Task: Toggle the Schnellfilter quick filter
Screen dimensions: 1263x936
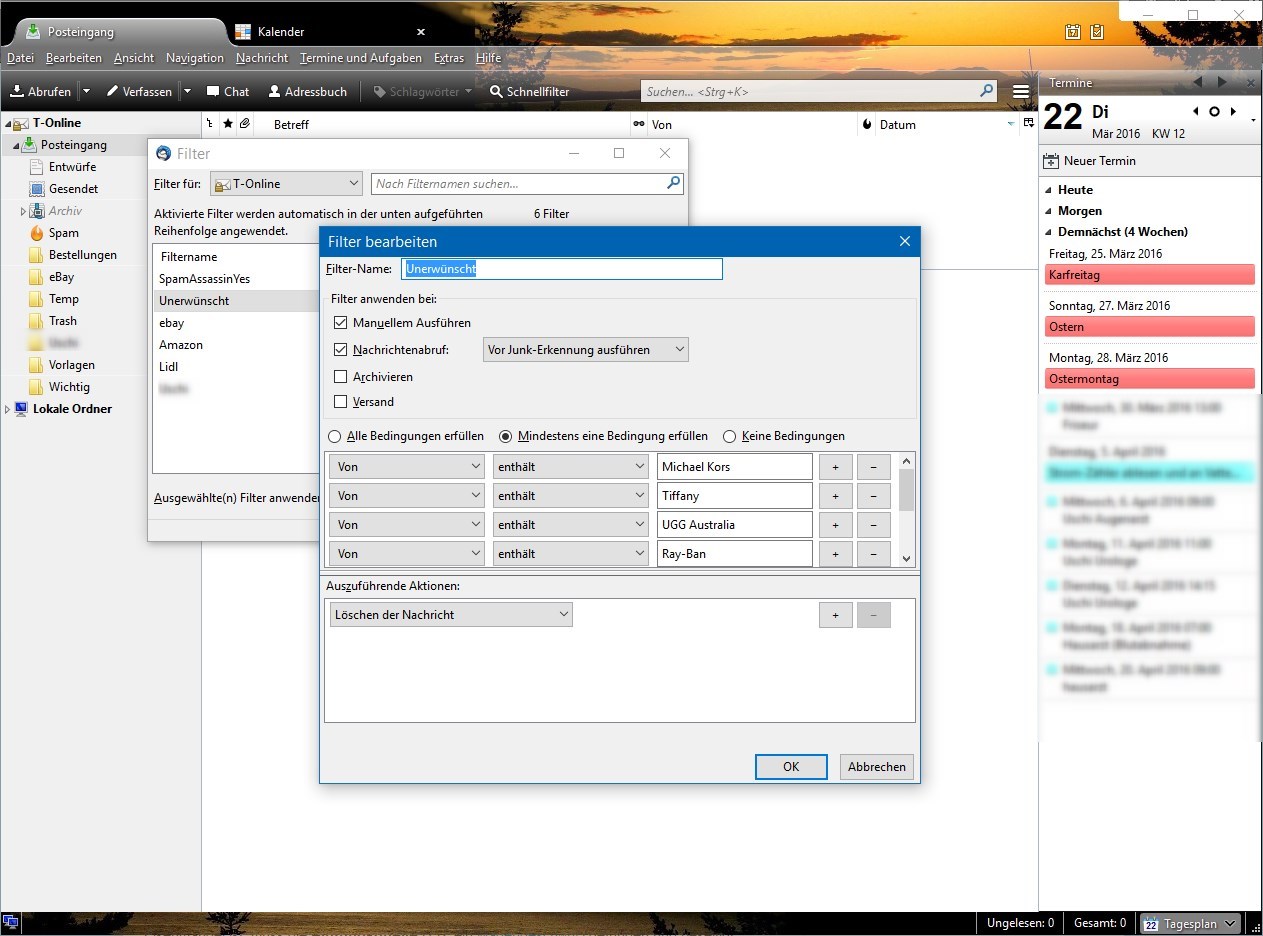Action: (x=529, y=92)
